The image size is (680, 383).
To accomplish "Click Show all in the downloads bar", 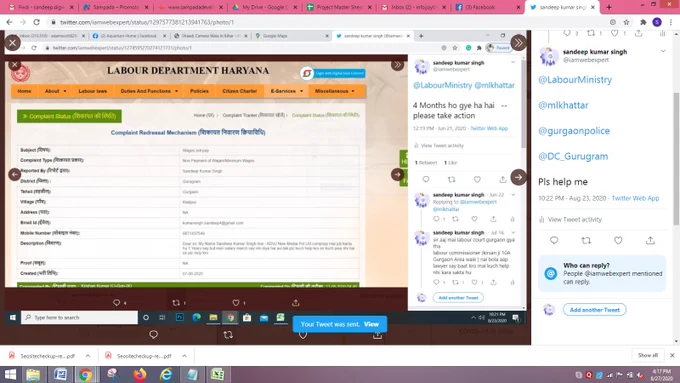I will pos(648,355).
